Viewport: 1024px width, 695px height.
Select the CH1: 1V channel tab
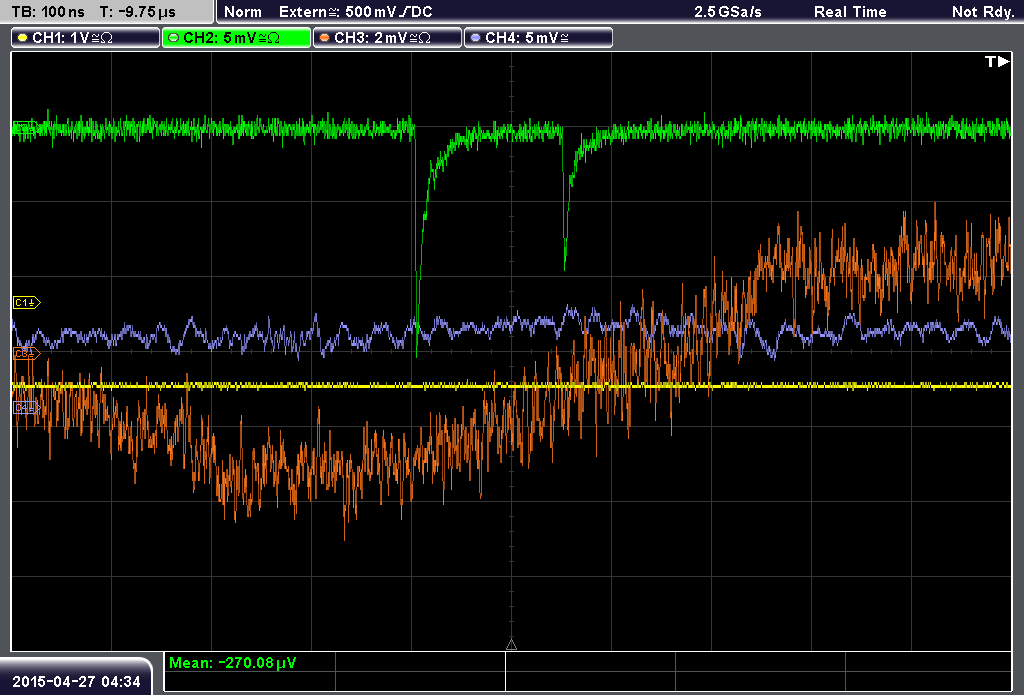[86, 38]
